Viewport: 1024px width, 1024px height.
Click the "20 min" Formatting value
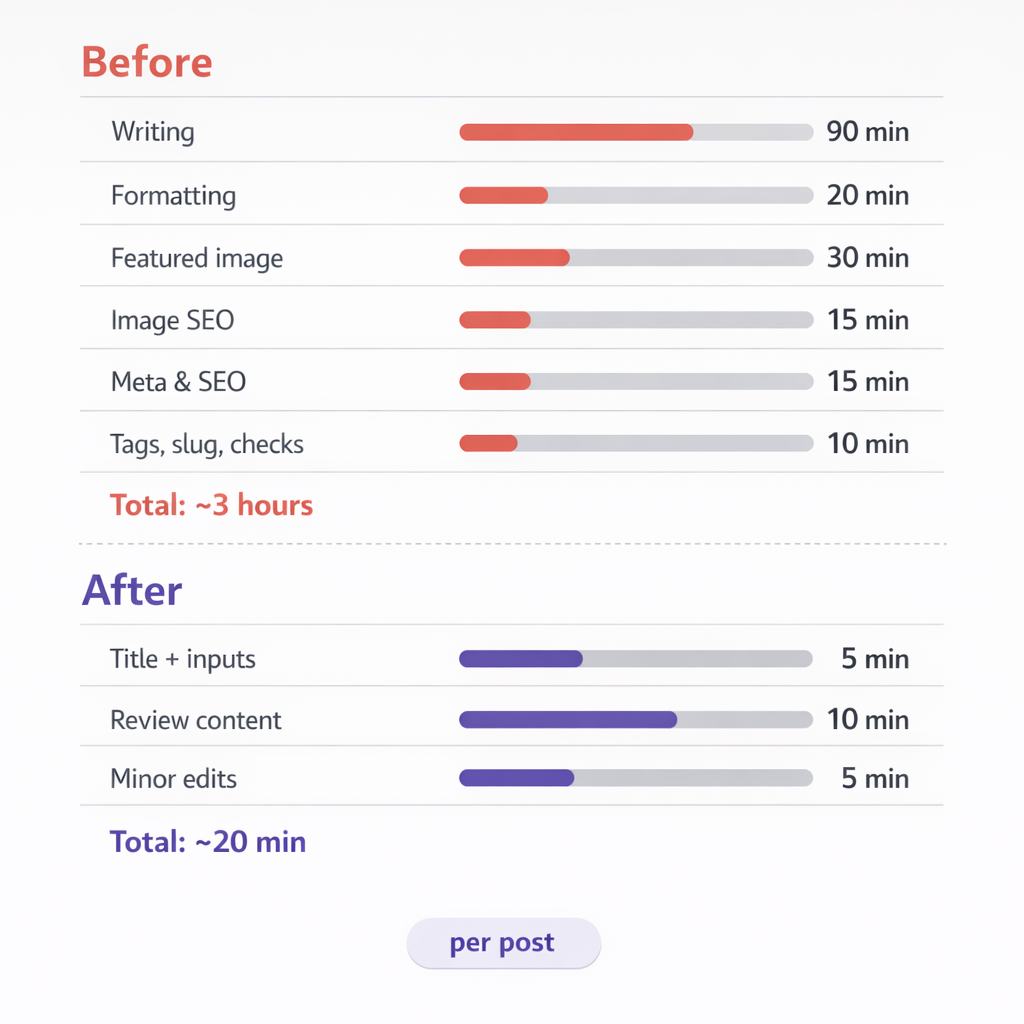coord(868,195)
